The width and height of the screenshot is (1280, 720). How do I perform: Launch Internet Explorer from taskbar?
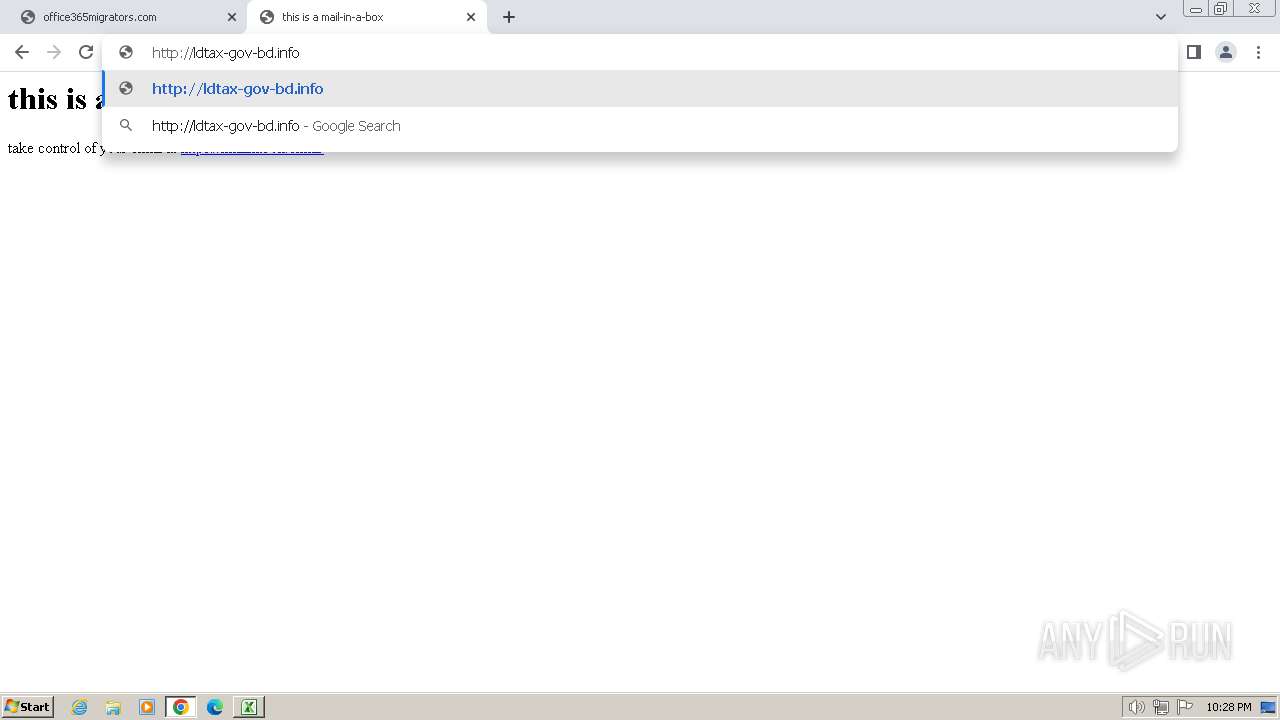(80, 707)
